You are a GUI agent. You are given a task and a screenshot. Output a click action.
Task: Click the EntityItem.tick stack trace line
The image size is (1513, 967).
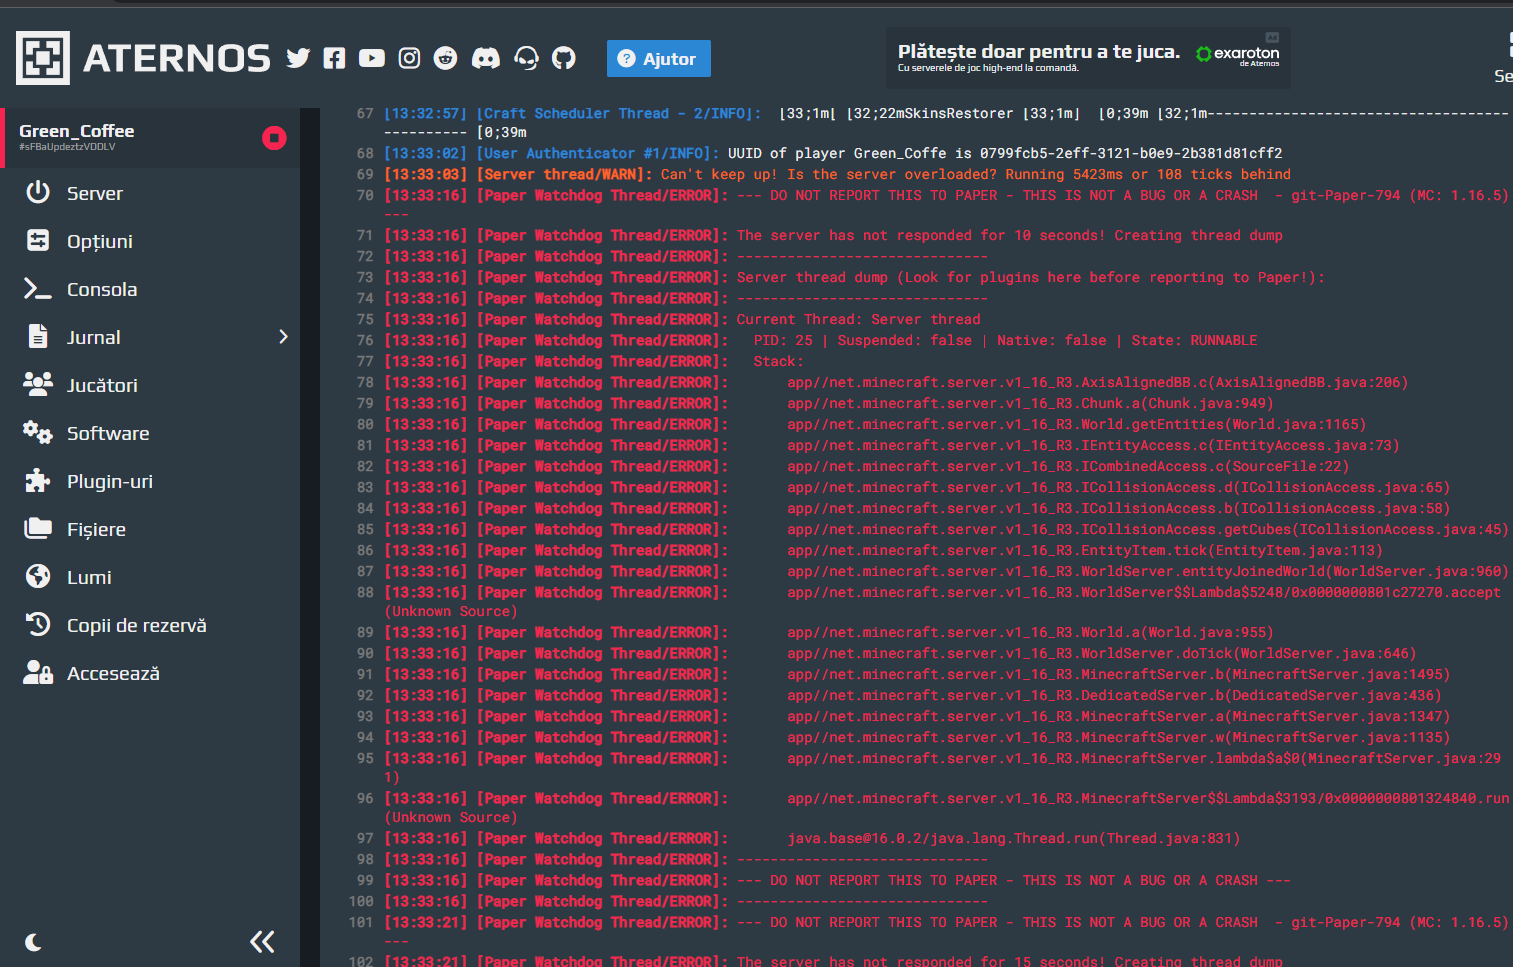pos(1085,550)
